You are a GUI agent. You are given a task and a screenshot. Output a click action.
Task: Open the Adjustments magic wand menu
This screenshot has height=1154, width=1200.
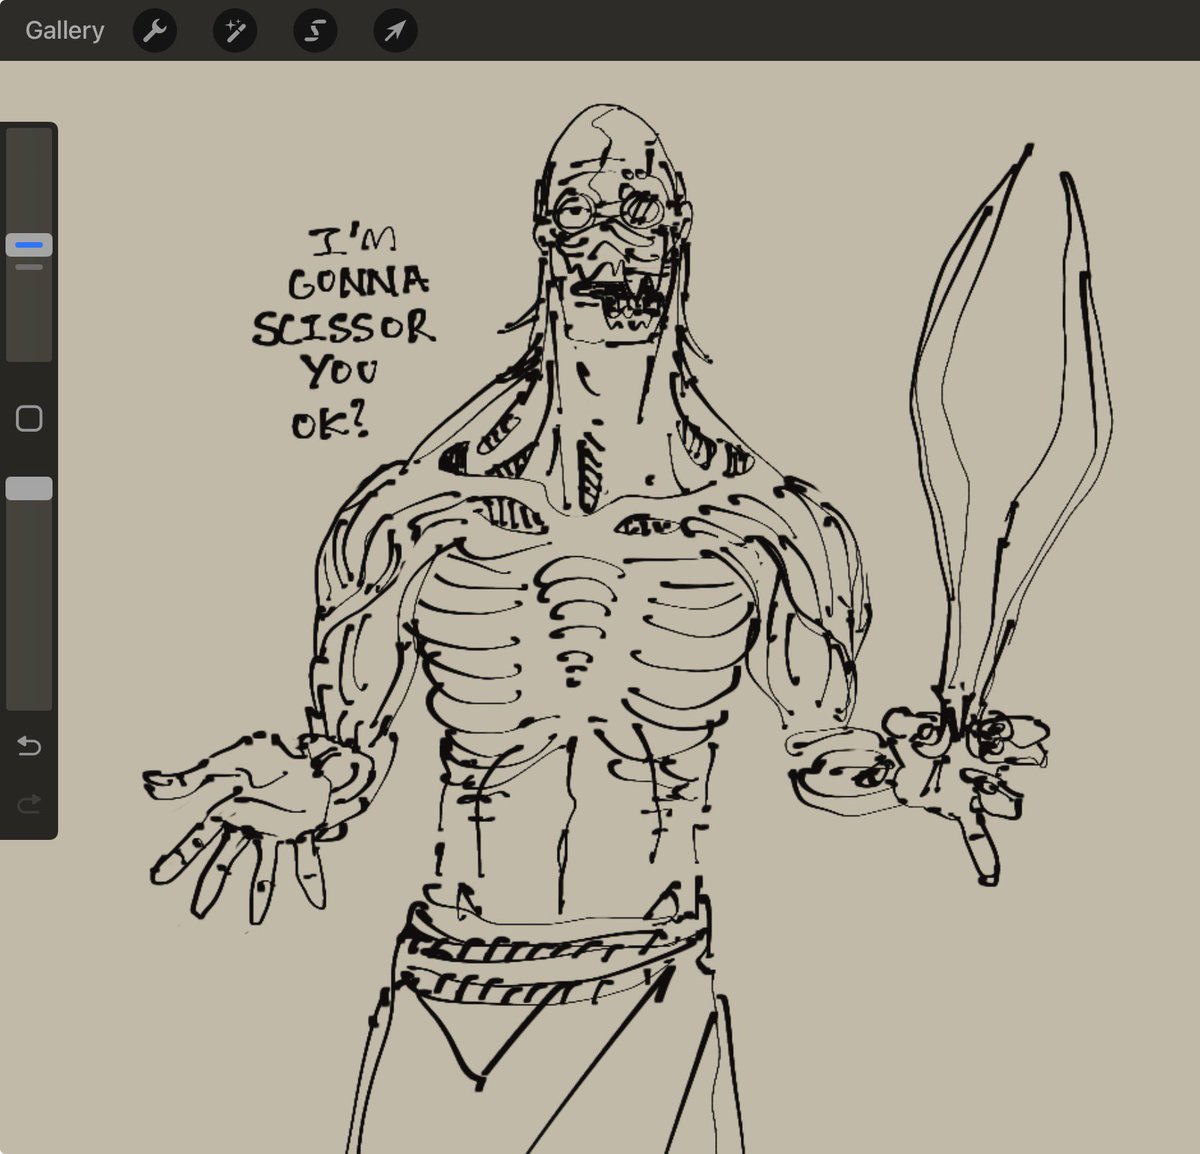pos(235,31)
